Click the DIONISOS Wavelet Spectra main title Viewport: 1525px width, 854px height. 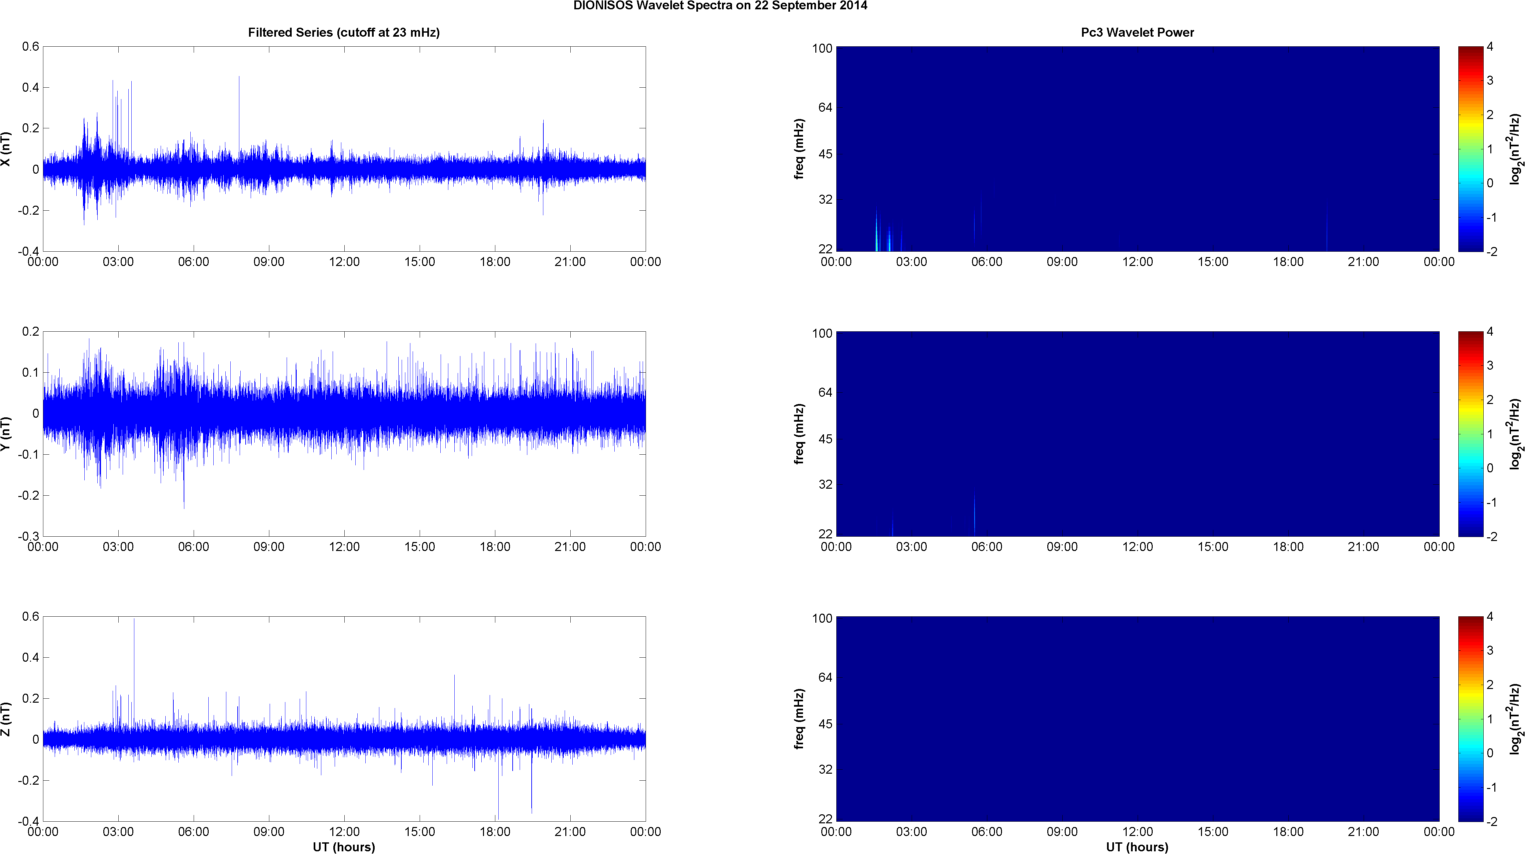tap(720, 6)
